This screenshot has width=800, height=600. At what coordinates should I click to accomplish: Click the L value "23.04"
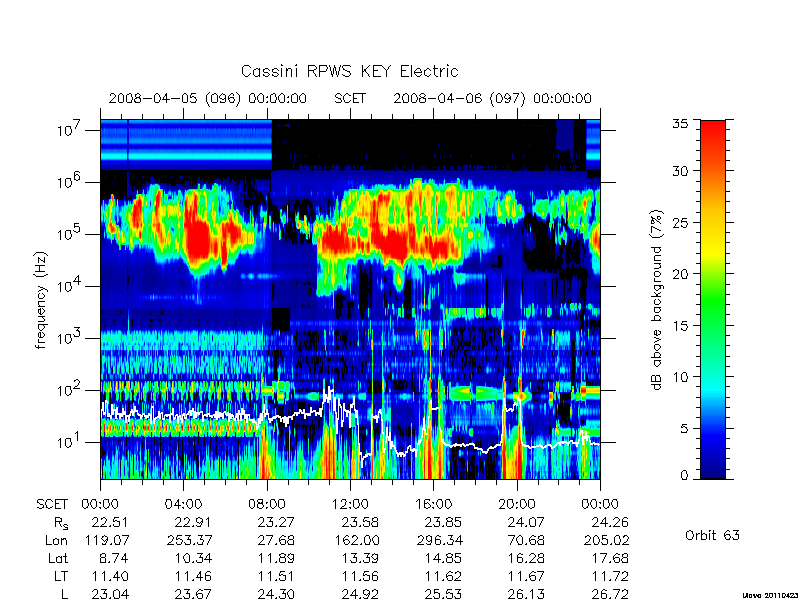[110, 594]
